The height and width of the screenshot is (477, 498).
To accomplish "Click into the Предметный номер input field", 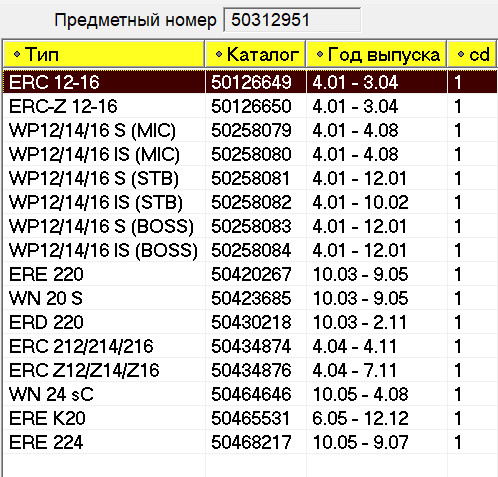I will coord(292,20).
